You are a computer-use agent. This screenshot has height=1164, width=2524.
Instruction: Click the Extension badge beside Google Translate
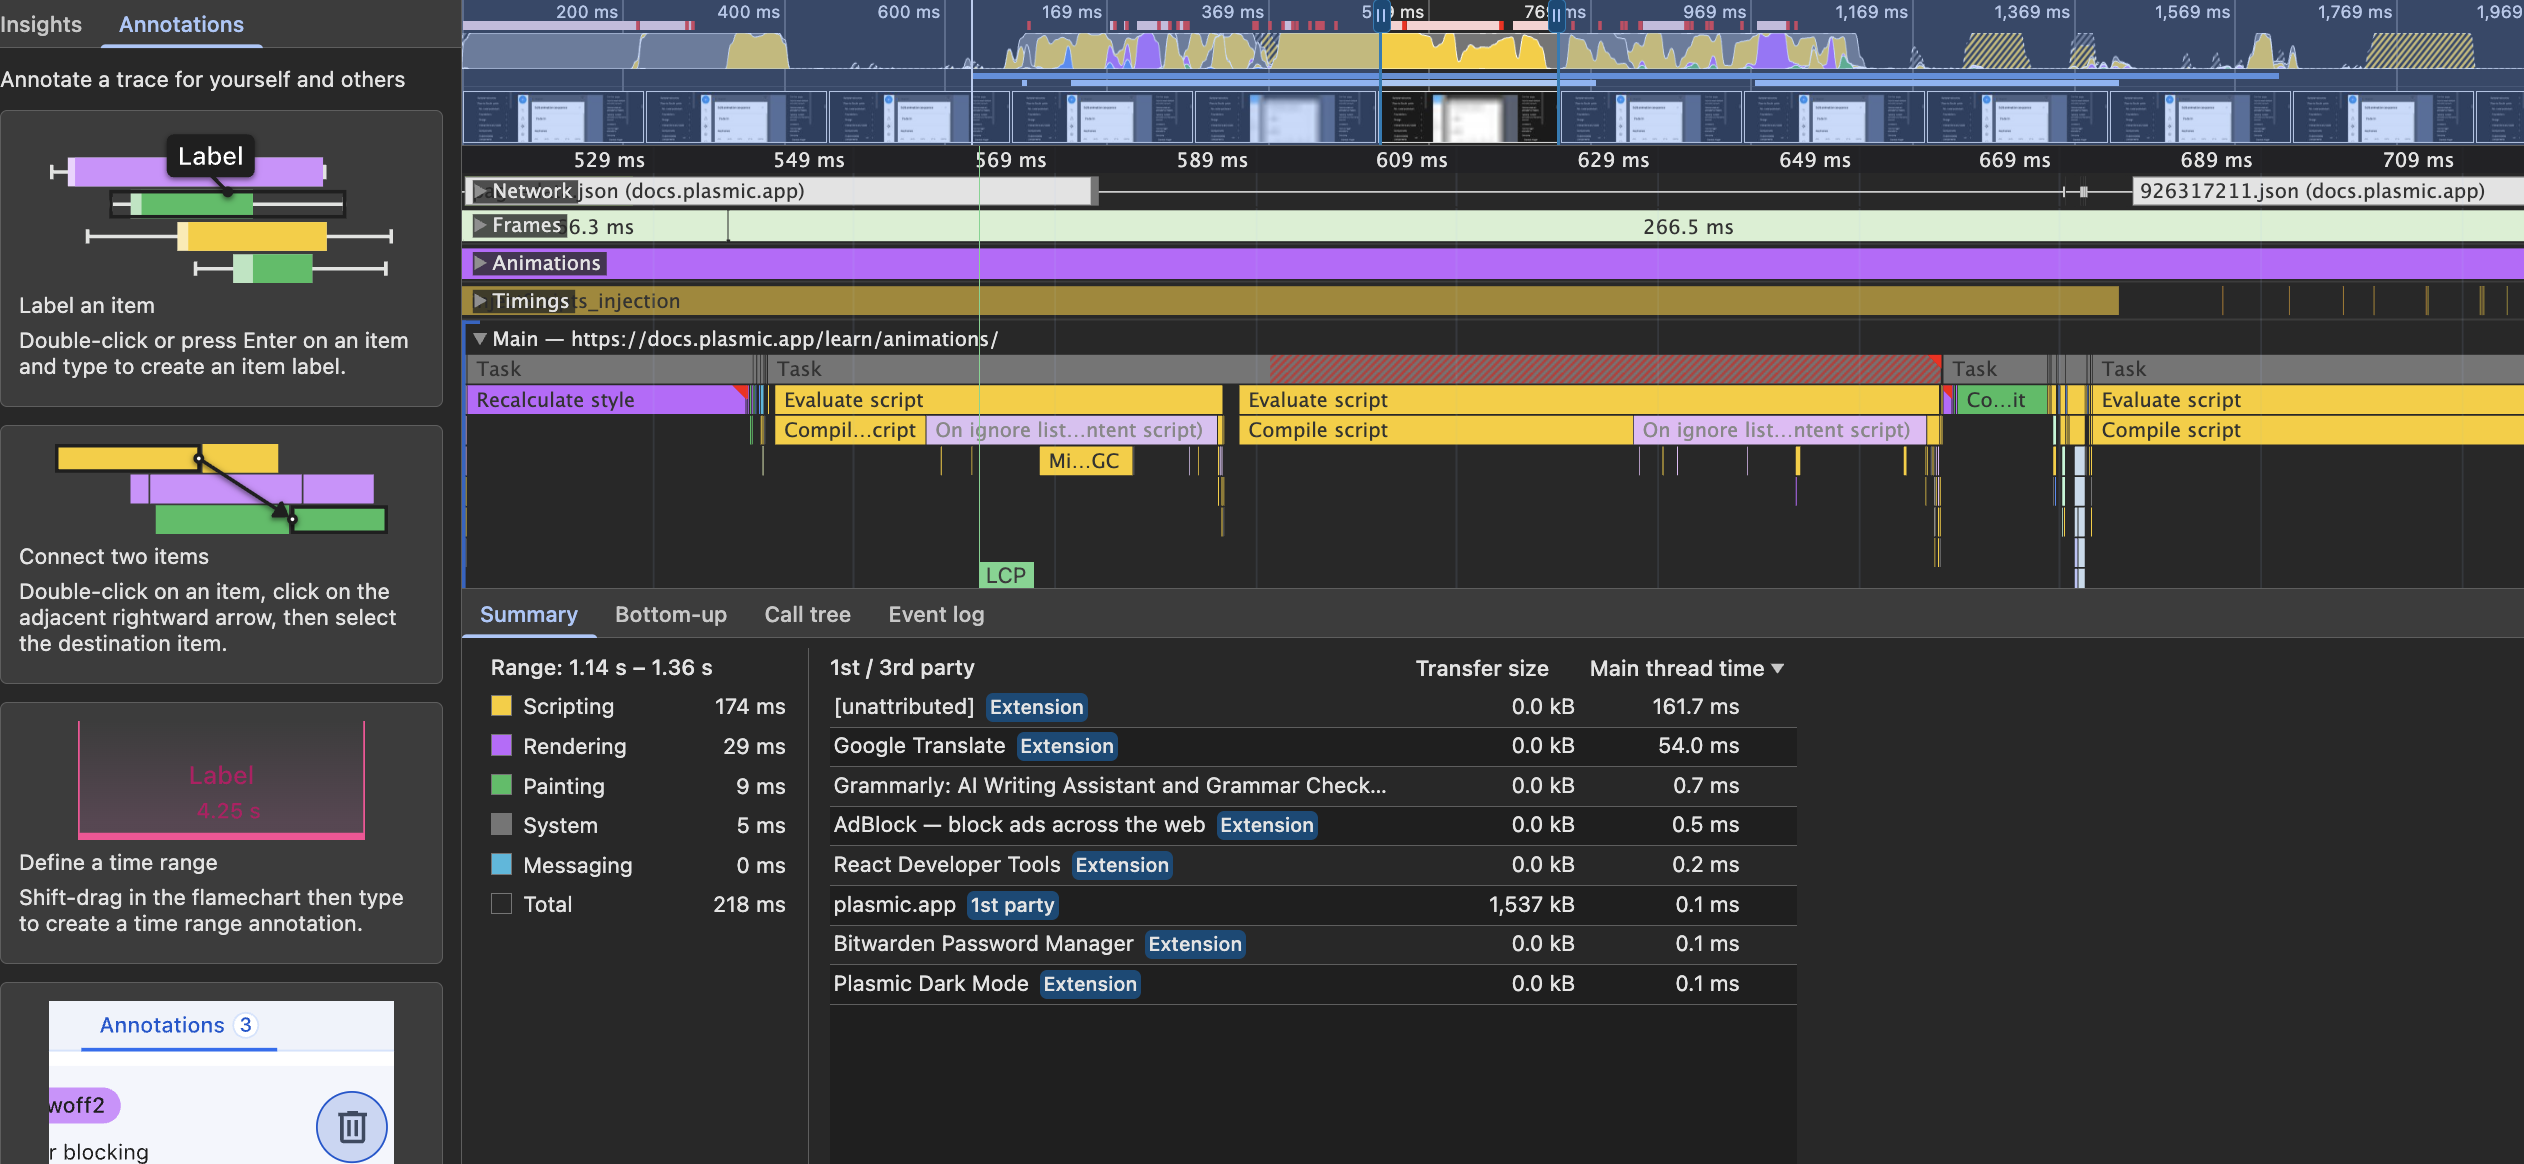[1066, 746]
